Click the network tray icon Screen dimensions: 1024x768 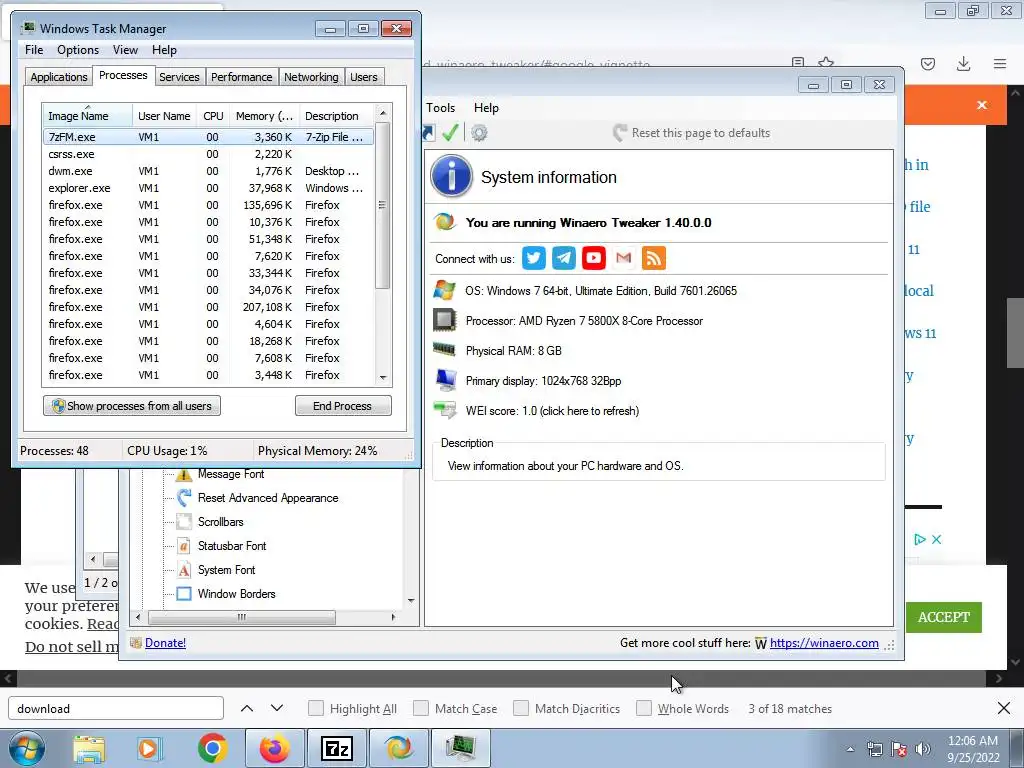tap(875, 749)
